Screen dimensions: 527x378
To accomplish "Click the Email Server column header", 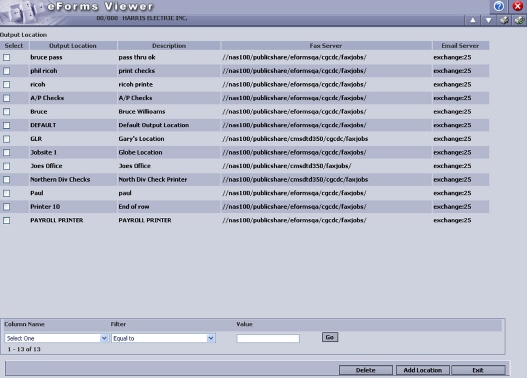I will point(460,45).
